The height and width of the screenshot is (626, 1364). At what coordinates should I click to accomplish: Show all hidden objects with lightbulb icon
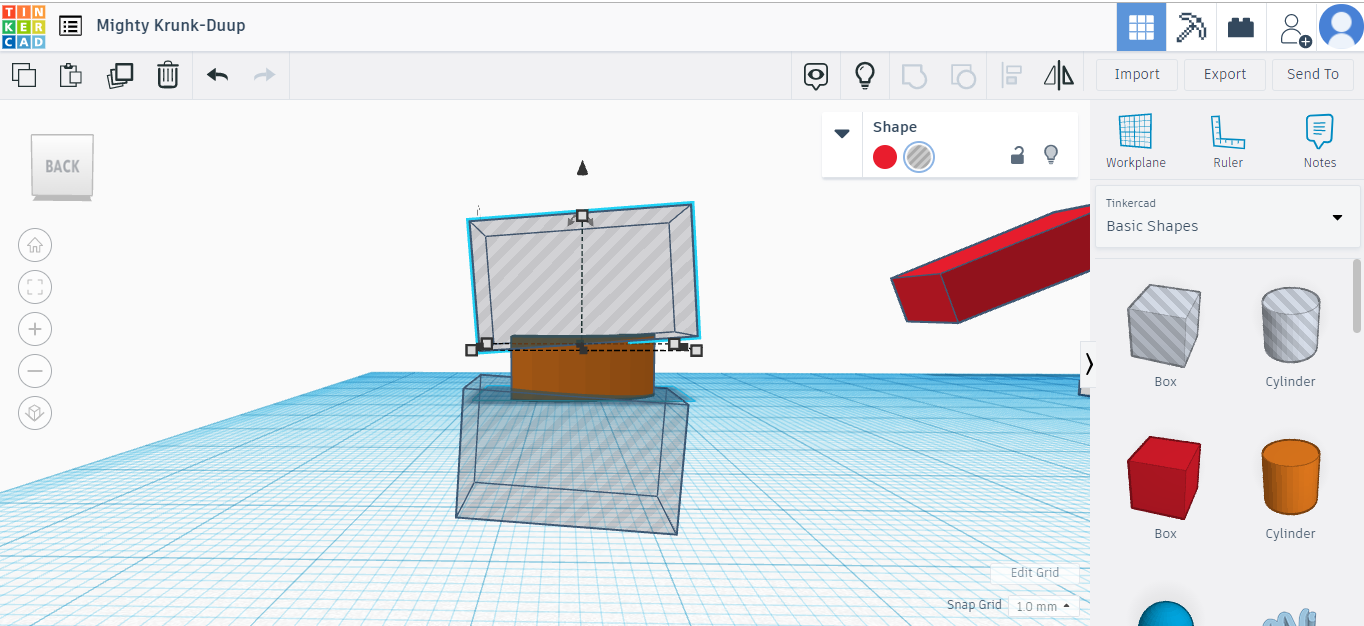coord(865,75)
